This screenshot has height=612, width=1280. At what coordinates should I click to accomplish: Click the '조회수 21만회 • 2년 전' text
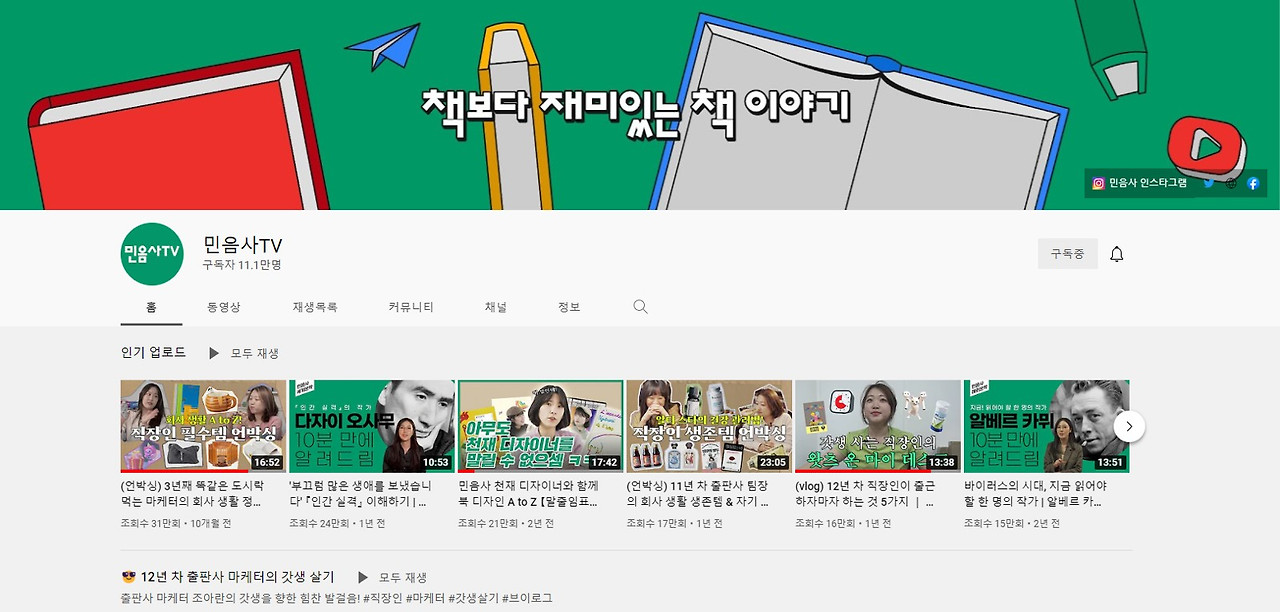click(508, 523)
